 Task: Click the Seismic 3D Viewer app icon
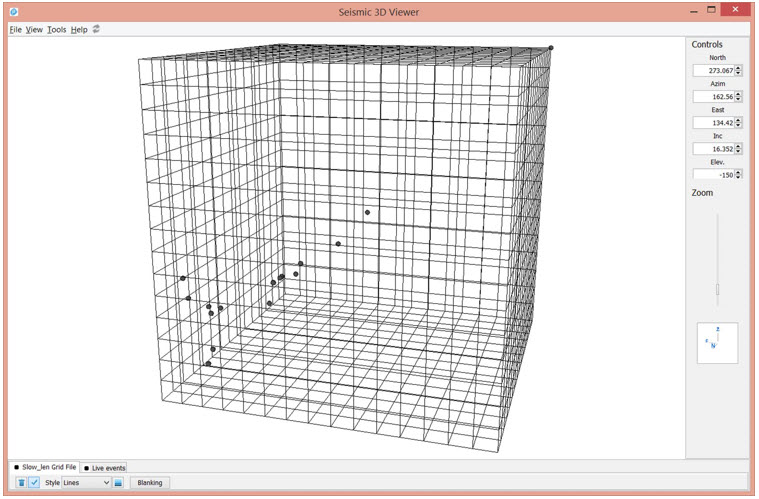point(13,11)
